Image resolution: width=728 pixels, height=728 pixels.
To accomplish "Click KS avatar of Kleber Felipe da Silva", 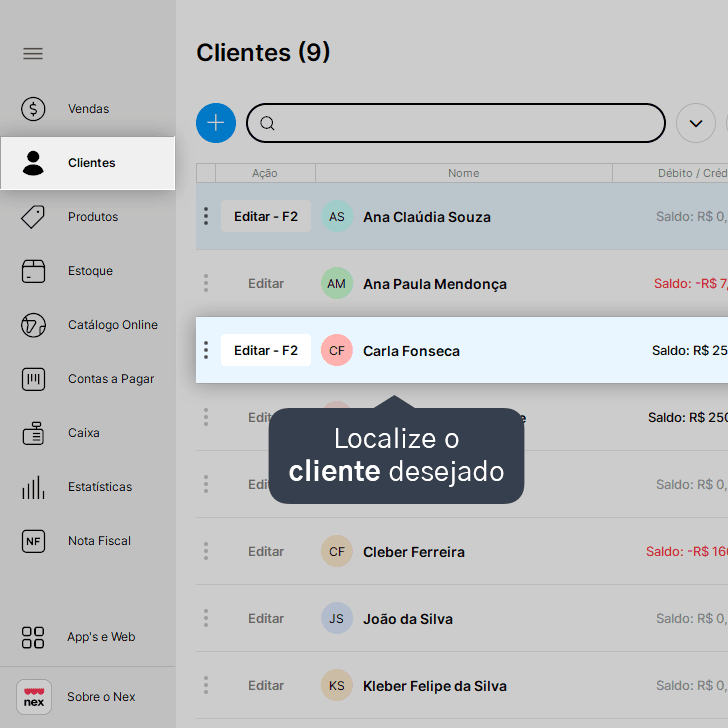I will pos(337,685).
